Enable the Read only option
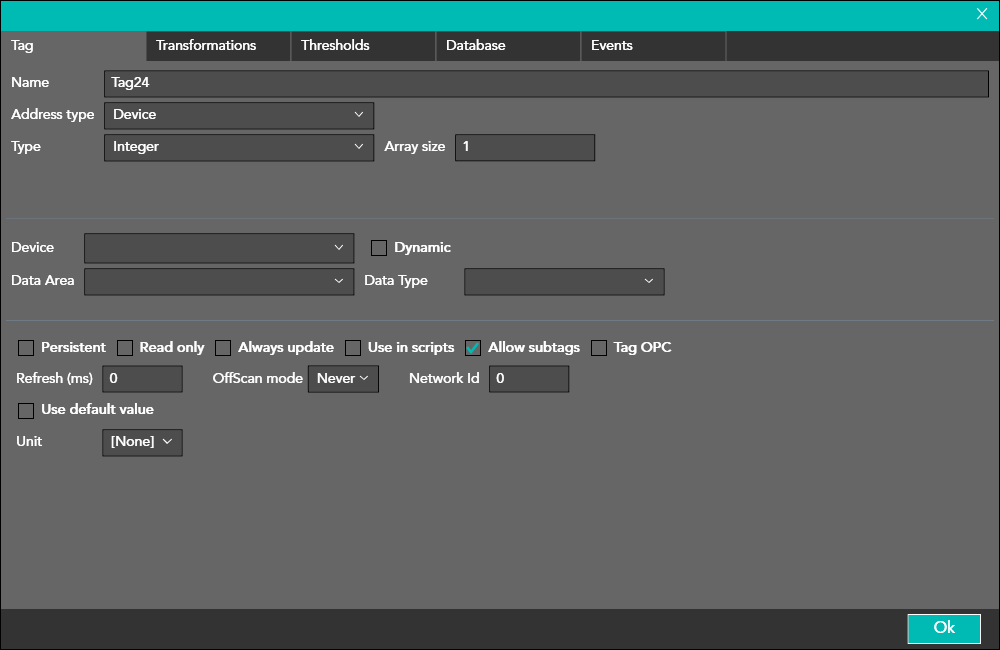This screenshot has width=1000, height=650. point(125,348)
